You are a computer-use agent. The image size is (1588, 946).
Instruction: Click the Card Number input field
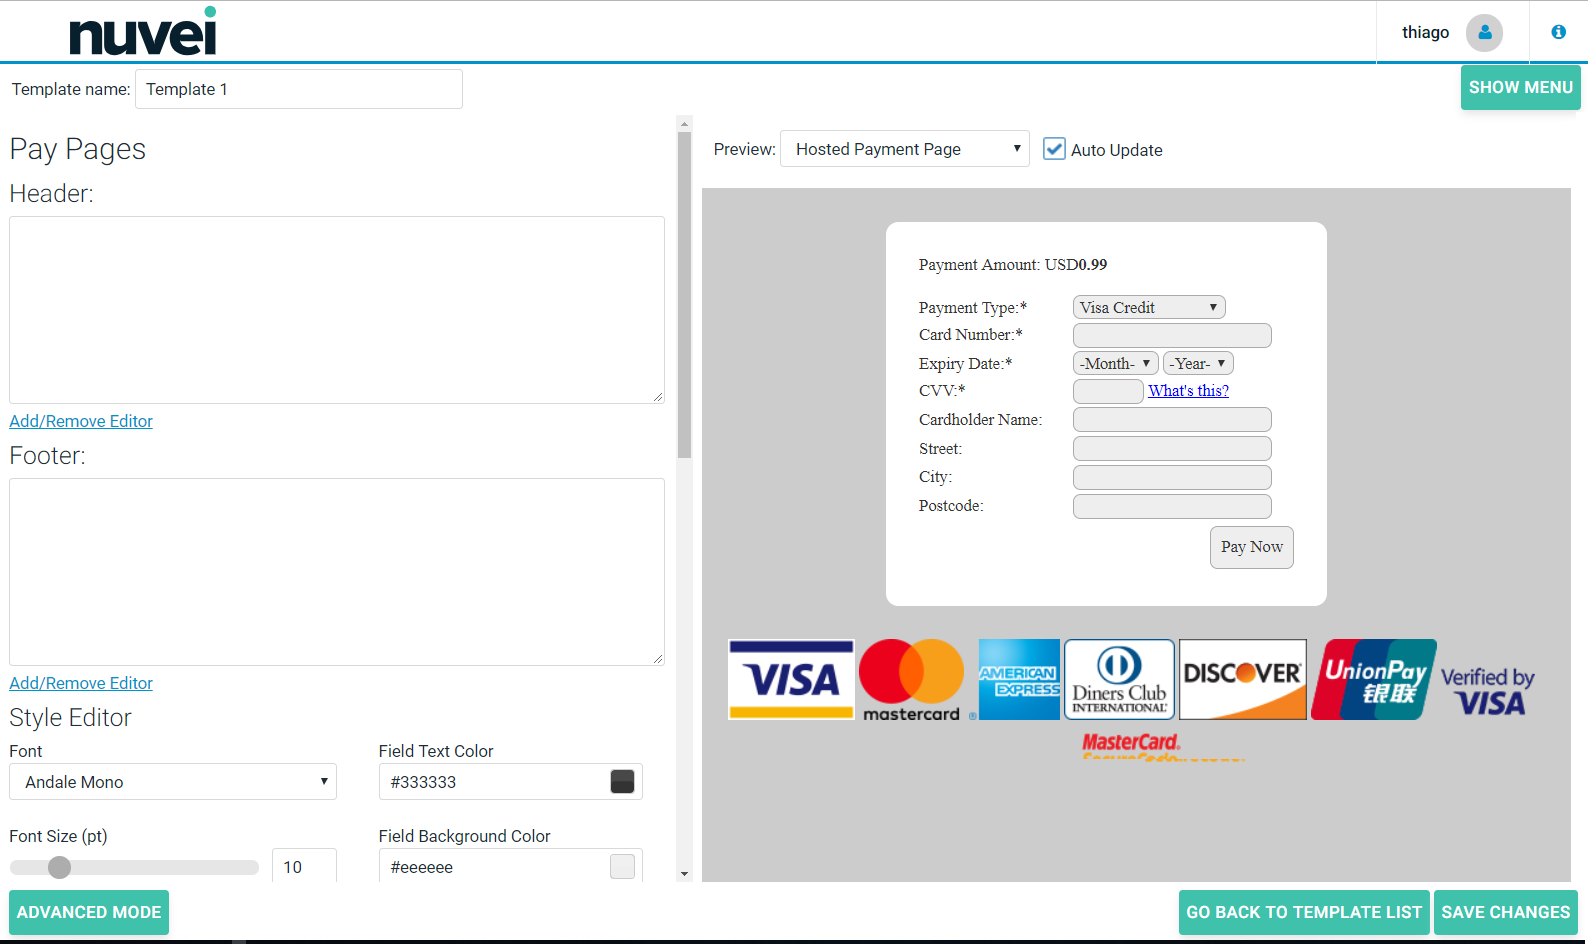click(1172, 335)
